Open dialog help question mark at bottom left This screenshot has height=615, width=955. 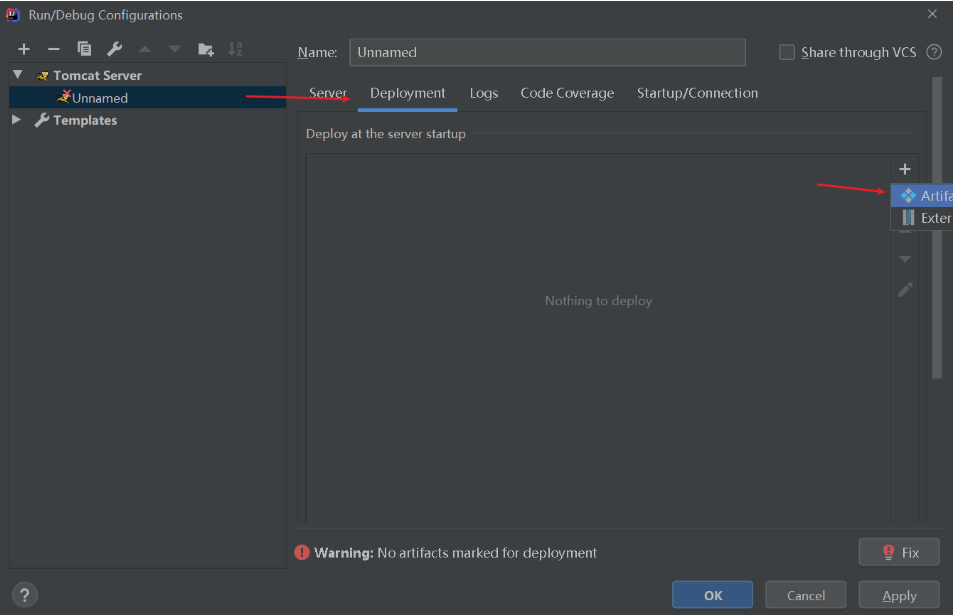(x=24, y=595)
